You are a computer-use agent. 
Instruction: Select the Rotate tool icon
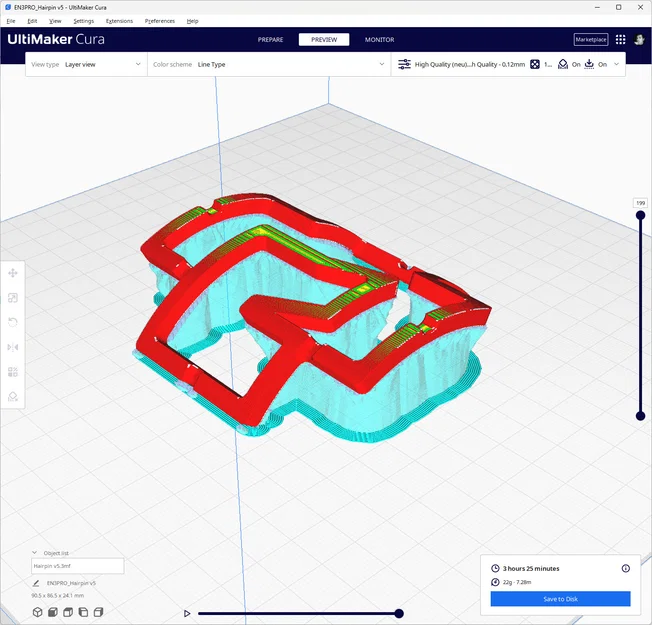[12, 322]
